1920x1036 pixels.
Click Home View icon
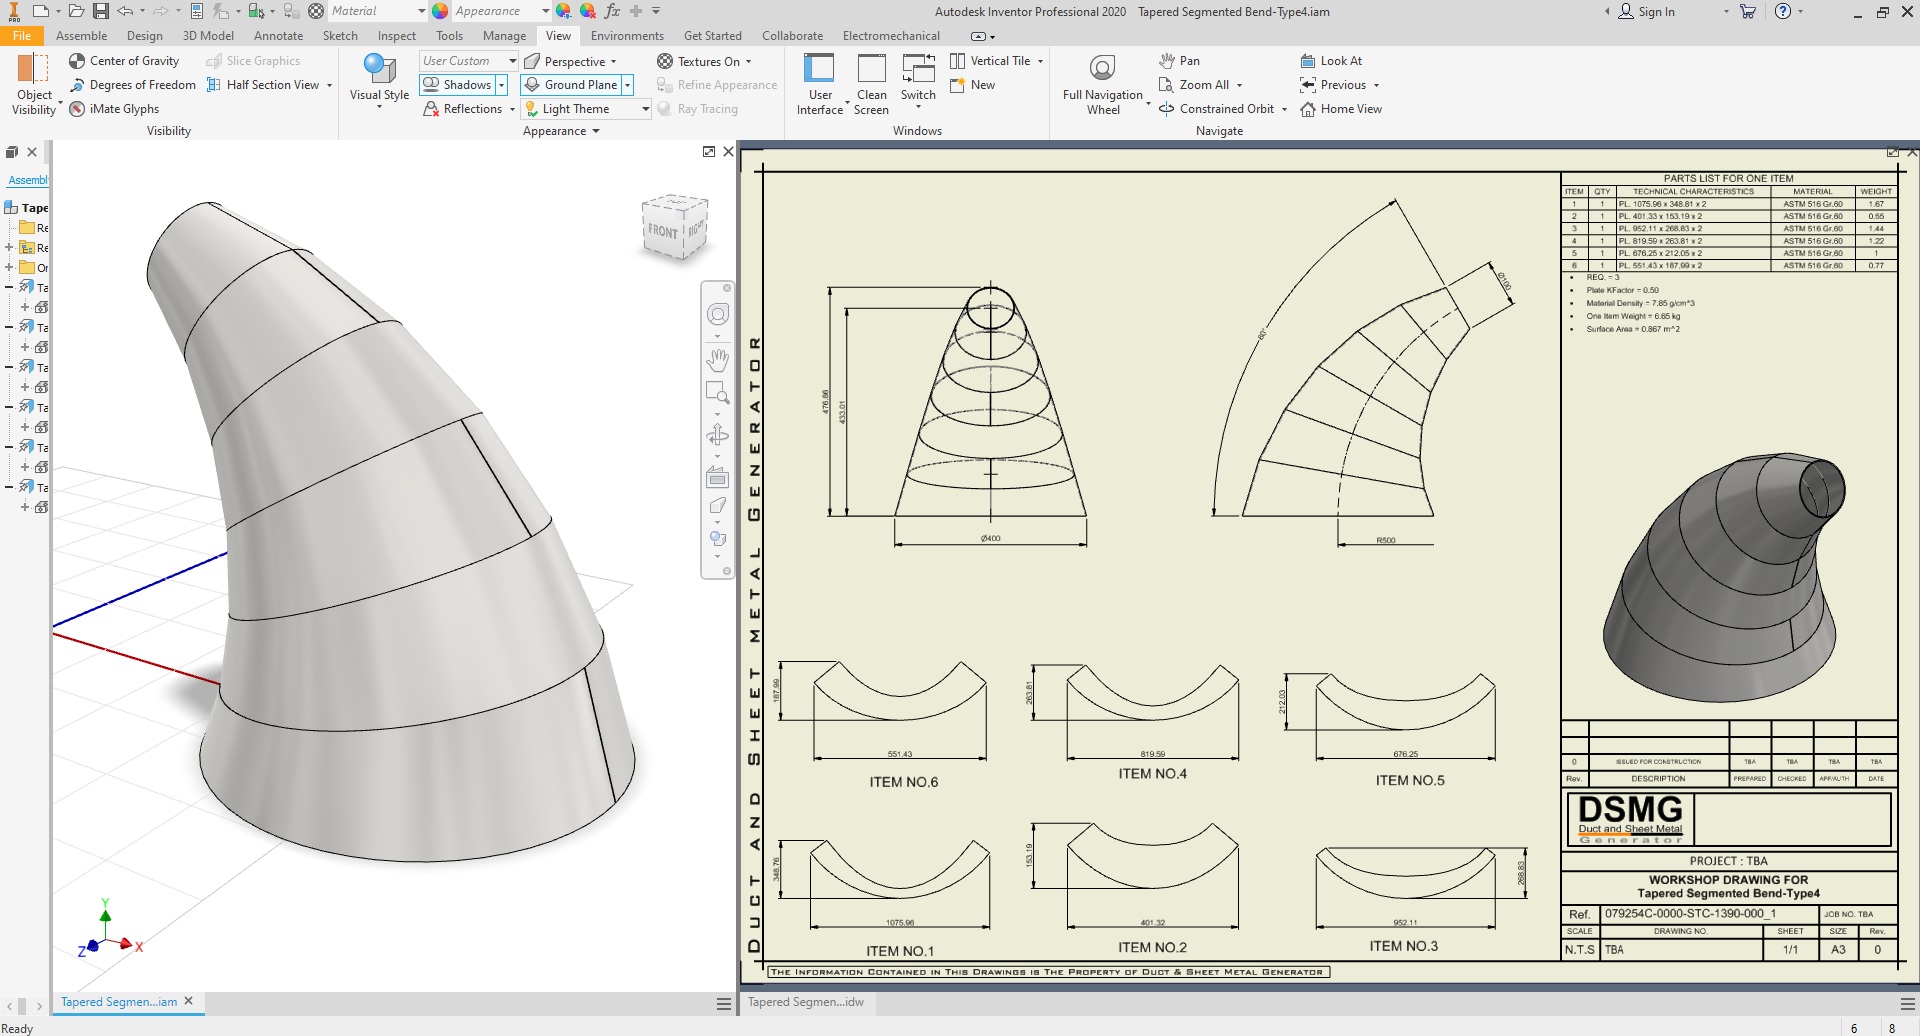pos(1308,109)
